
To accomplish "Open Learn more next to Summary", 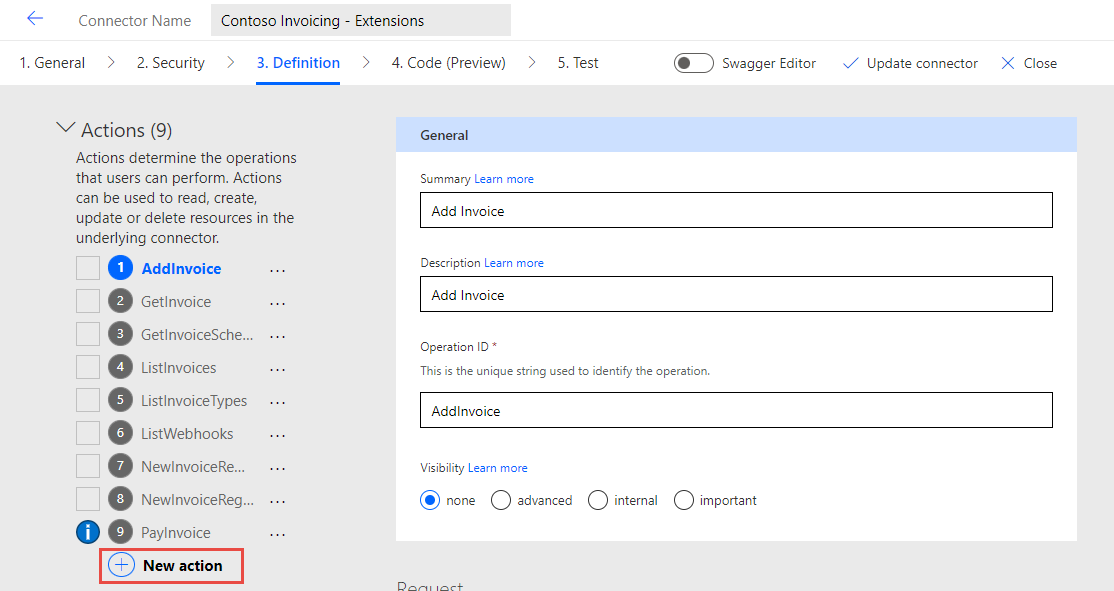I will click(504, 178).
